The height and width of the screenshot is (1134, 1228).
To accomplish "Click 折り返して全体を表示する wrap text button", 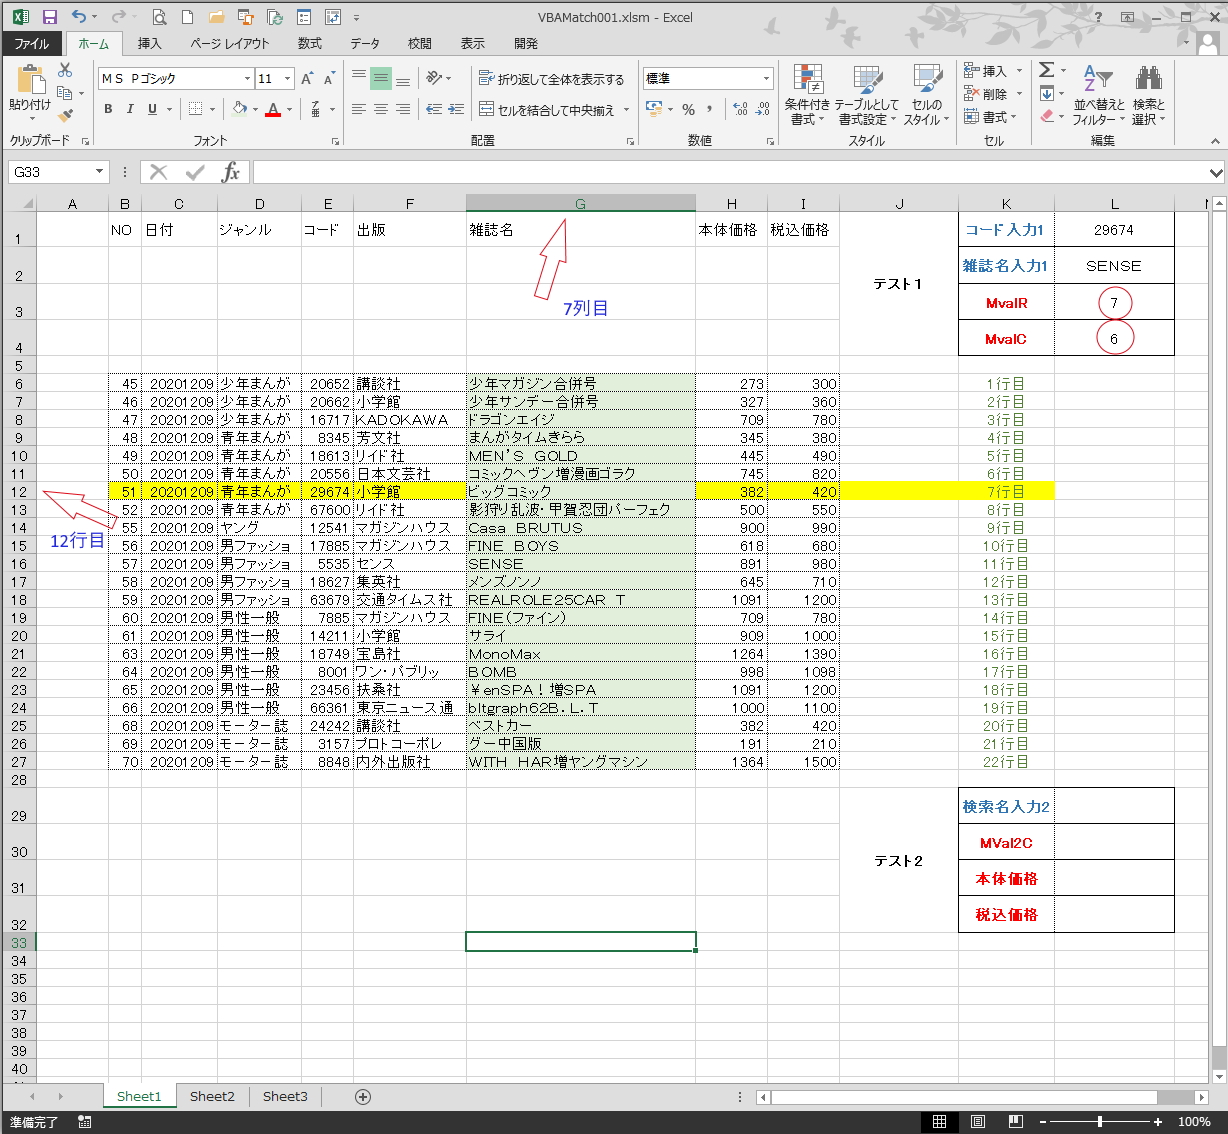I will (551, 78).
